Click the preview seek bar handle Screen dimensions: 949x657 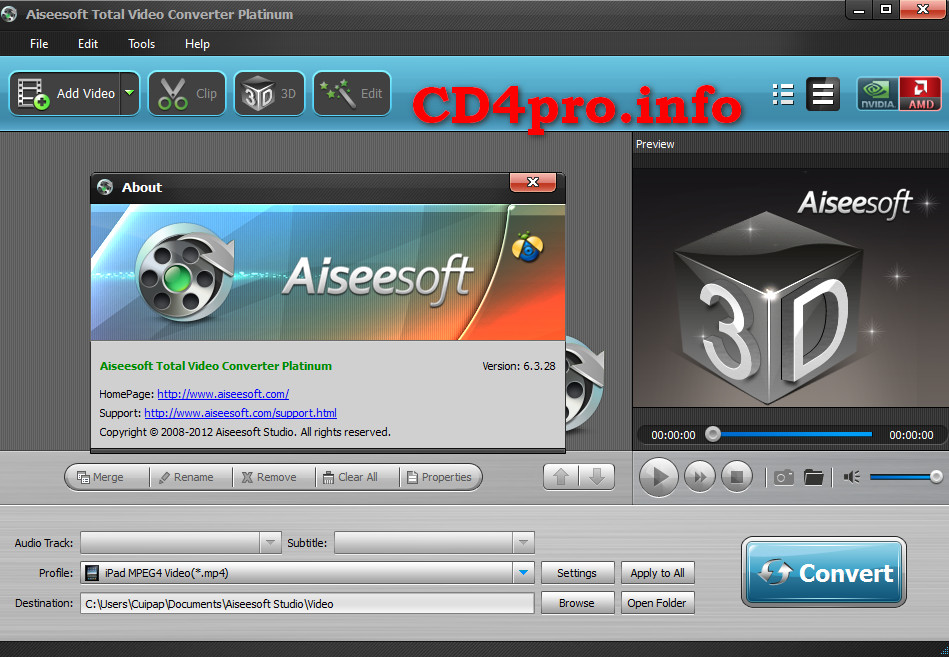point(713,434)
